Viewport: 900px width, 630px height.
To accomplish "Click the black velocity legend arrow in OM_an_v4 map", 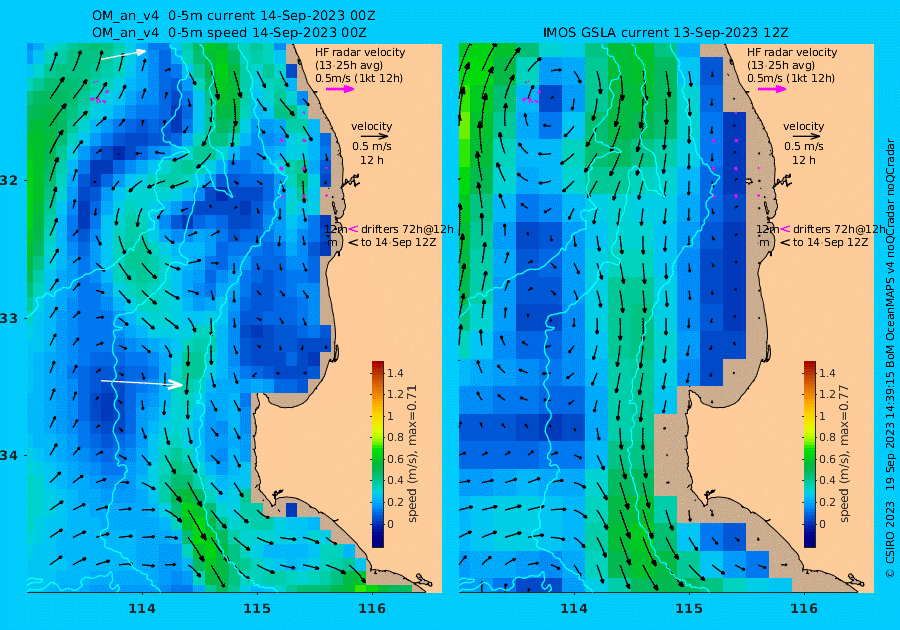I will point(375,137).
